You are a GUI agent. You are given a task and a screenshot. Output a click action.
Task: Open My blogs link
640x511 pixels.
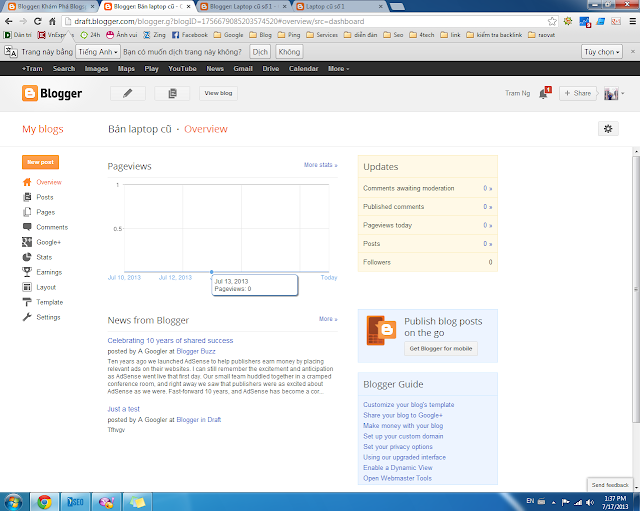click(43, 129)
